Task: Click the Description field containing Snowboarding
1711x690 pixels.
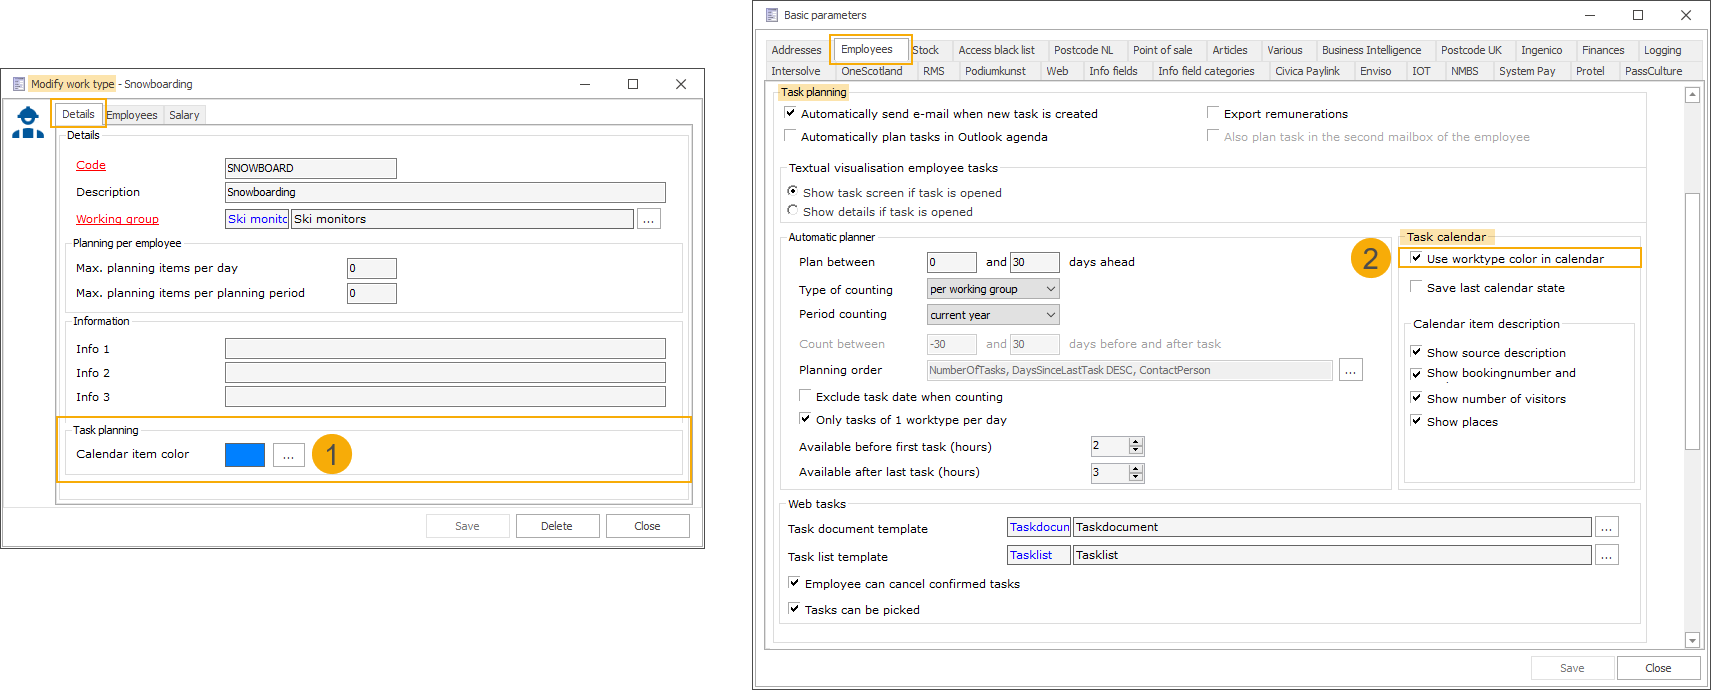Action: [x=445, y=192]
